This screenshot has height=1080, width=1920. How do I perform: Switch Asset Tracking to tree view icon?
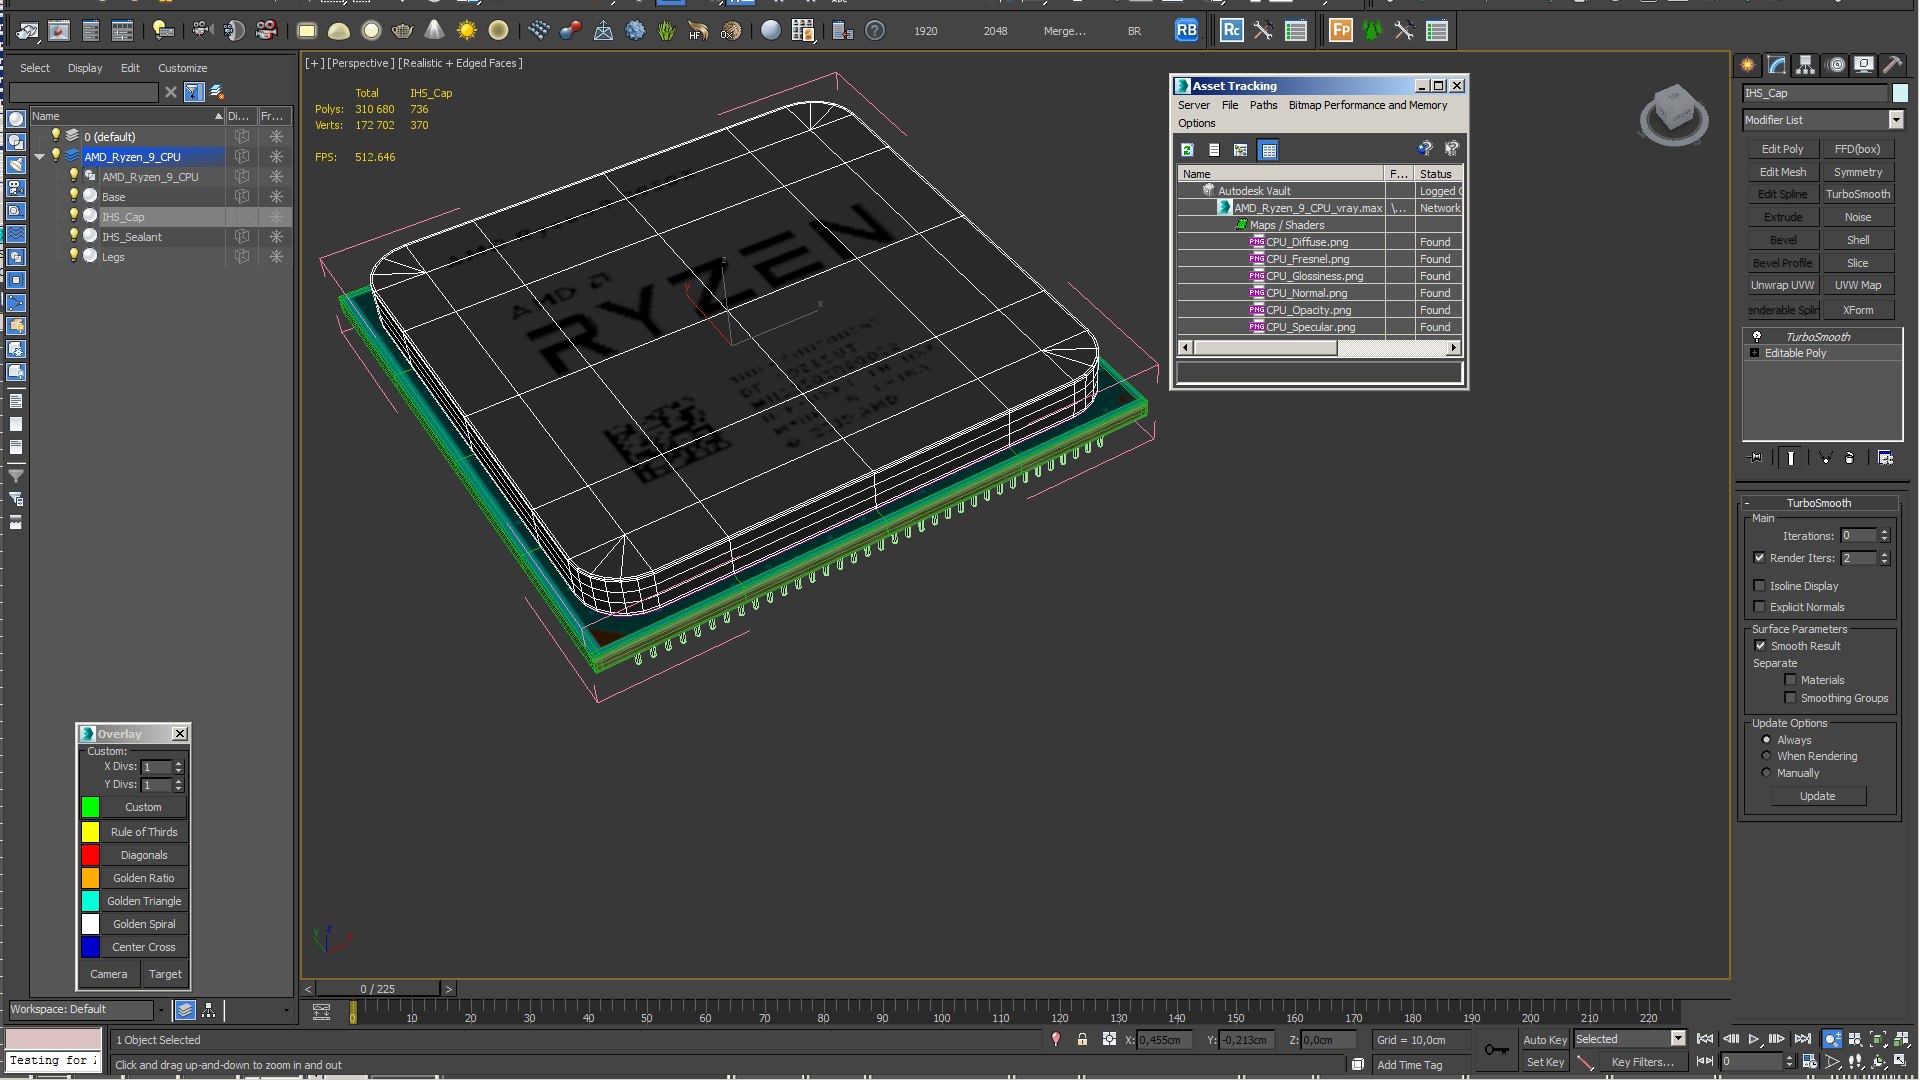1241,150
